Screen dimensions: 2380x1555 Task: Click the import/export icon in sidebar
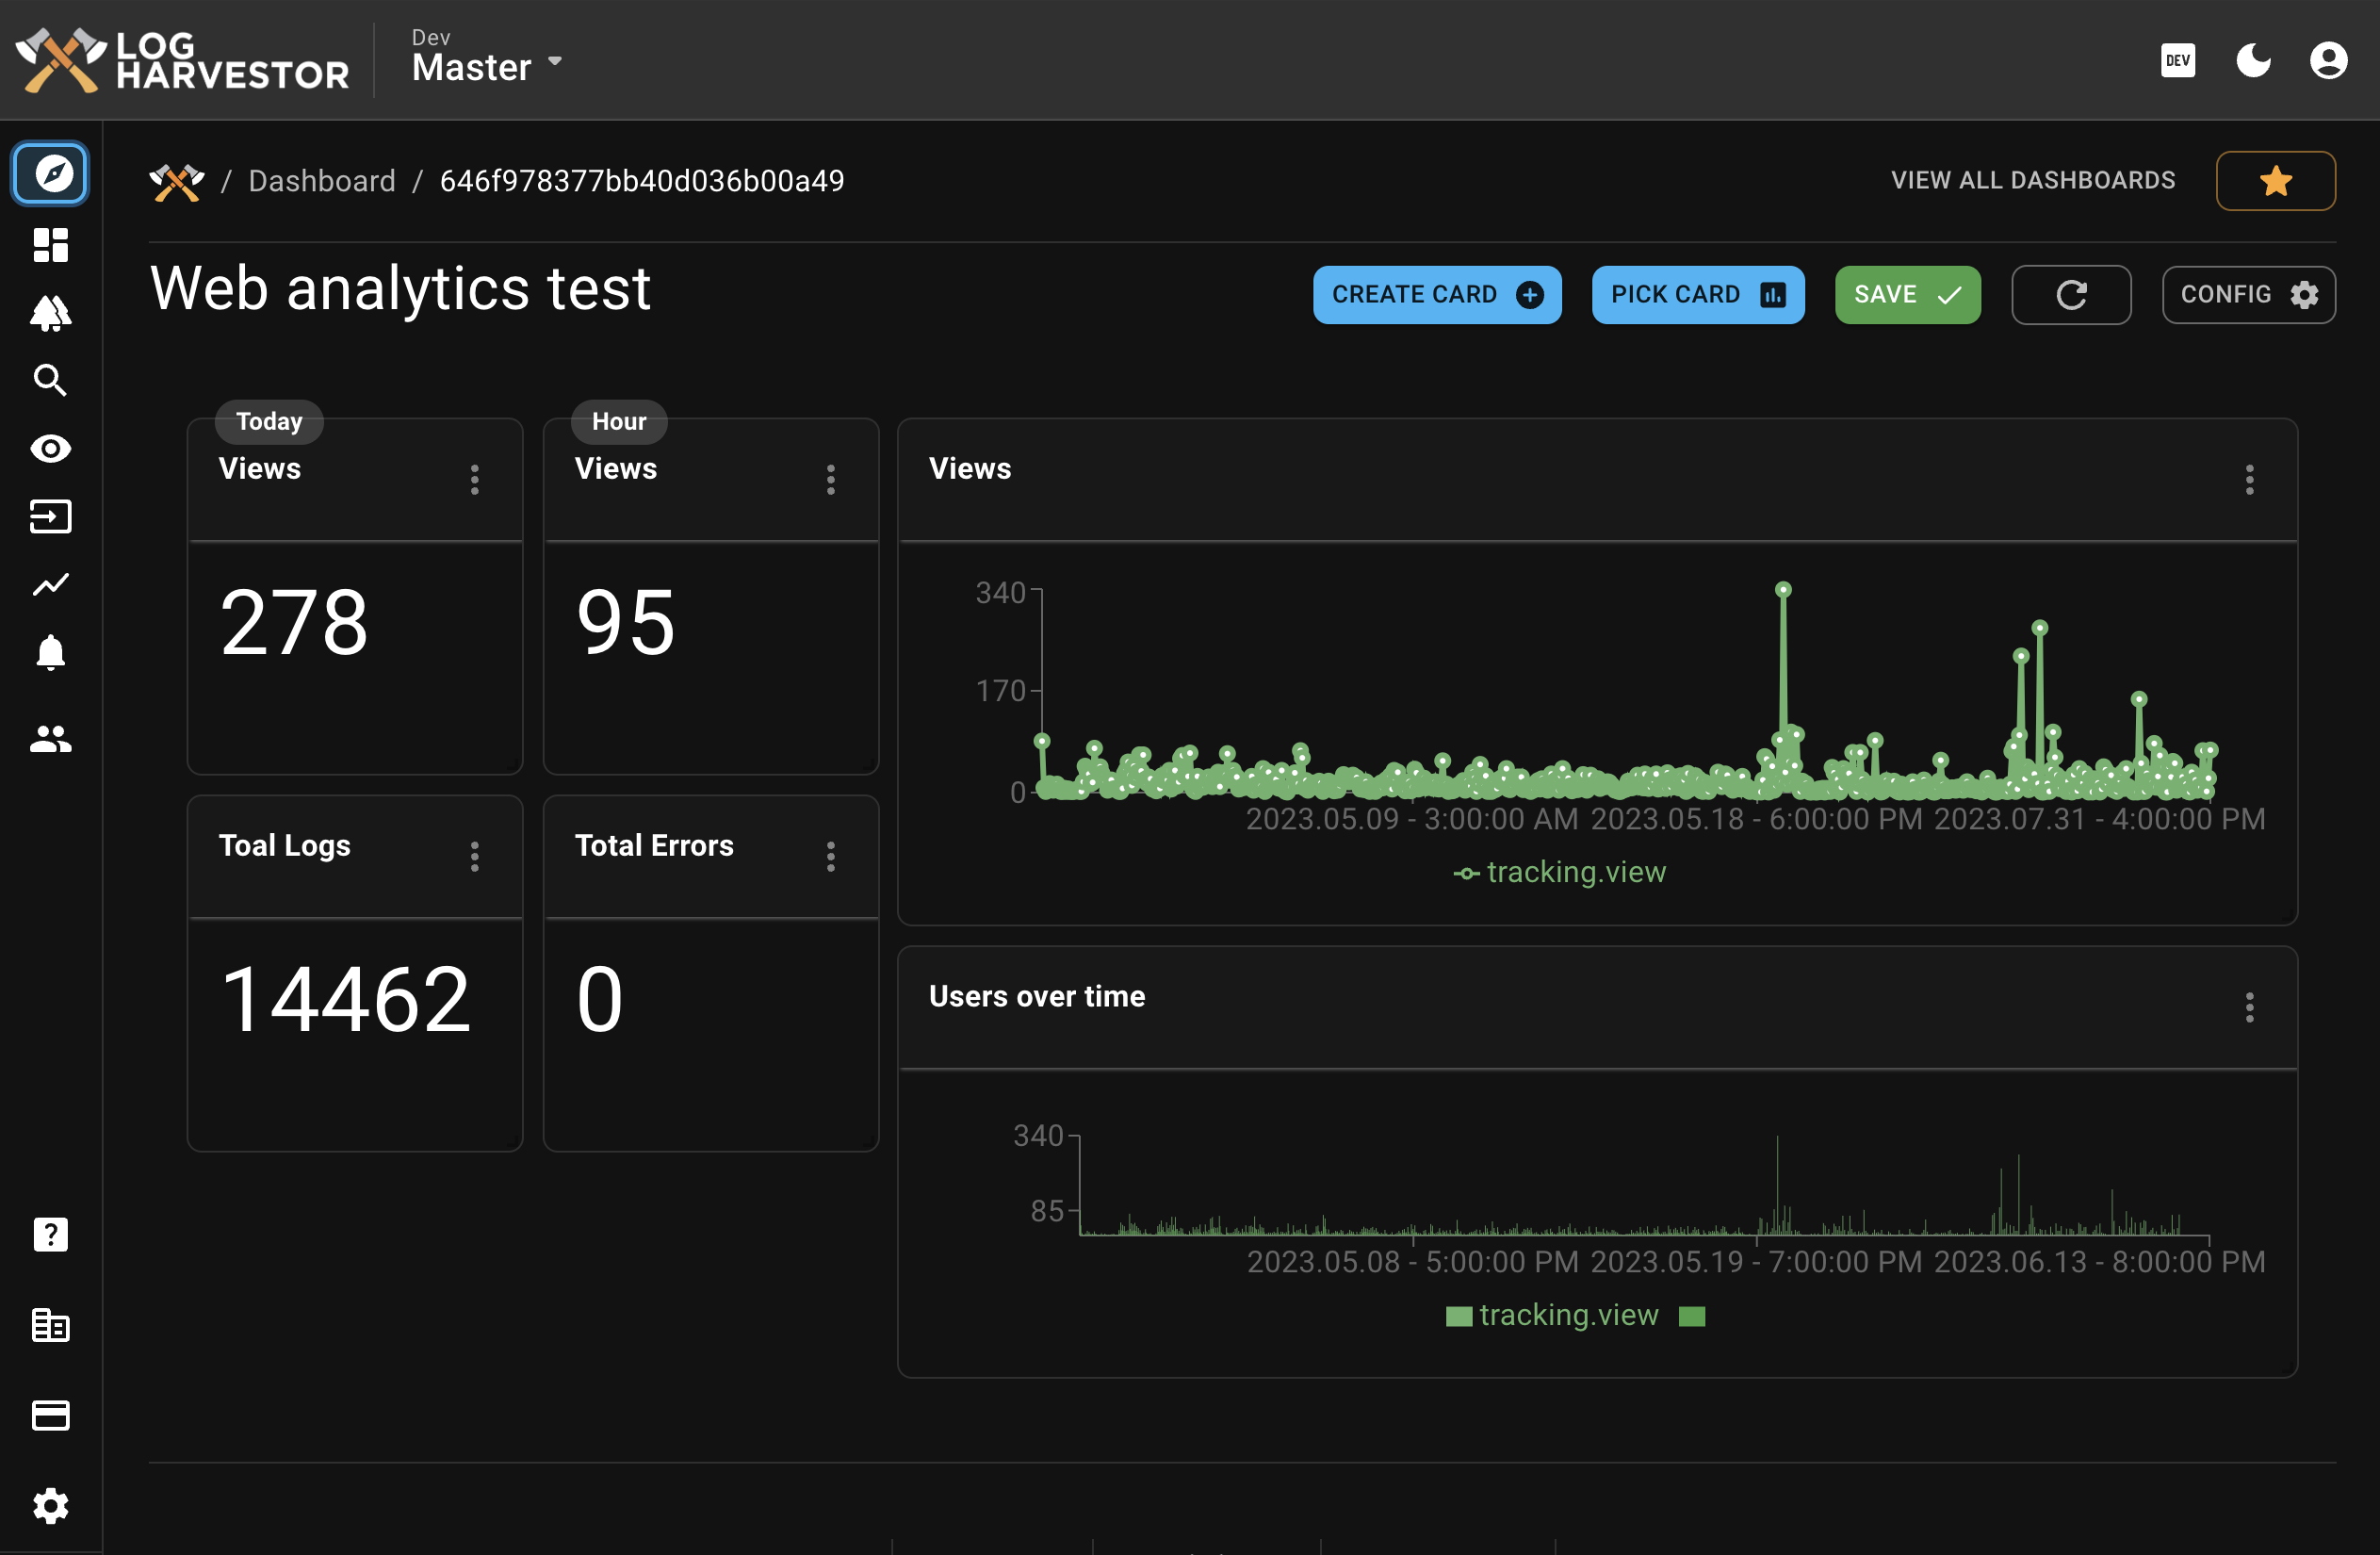click(50, 517)
